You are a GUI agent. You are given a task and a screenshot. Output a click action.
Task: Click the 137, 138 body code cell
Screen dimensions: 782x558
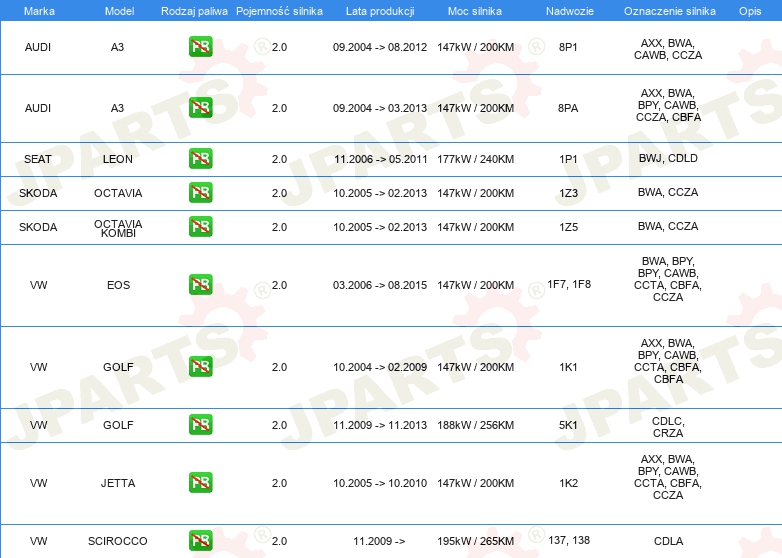click(x=569, y=540)
